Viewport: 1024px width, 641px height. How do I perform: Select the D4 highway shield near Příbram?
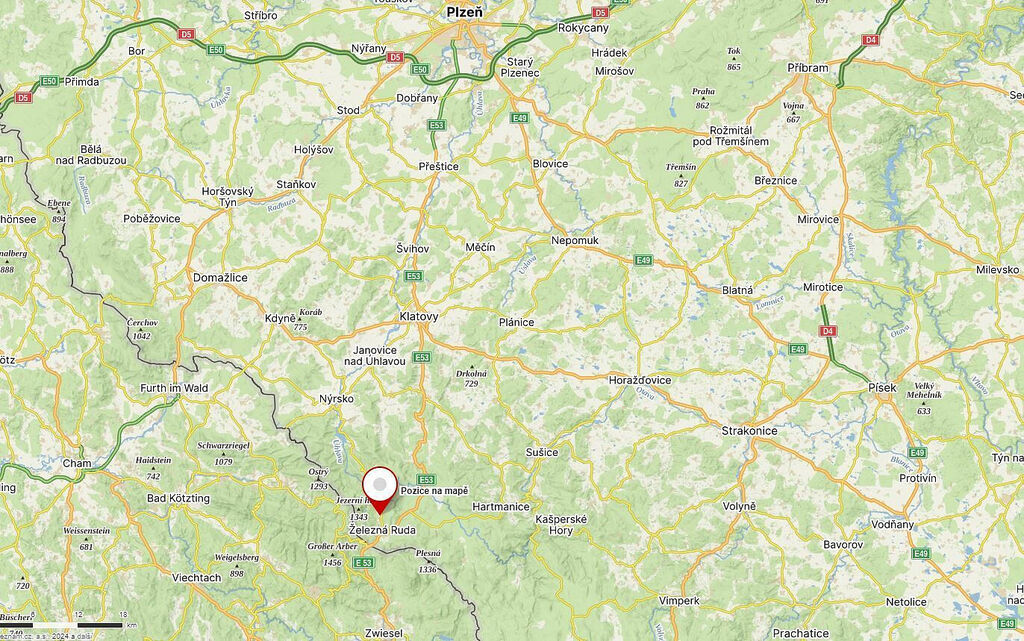870,40
